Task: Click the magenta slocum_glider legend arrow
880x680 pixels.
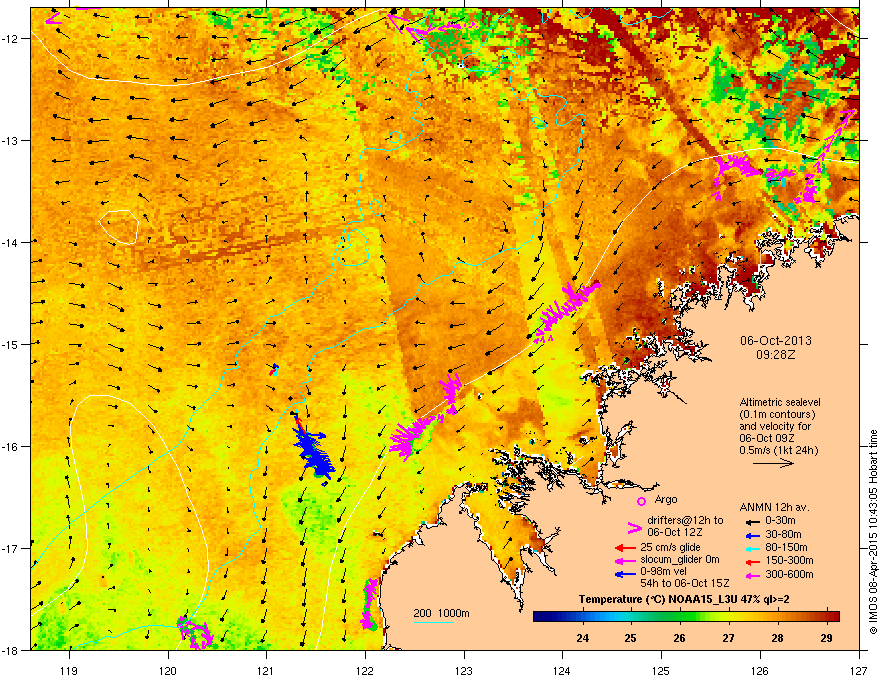Action: (x=625, y=560)
